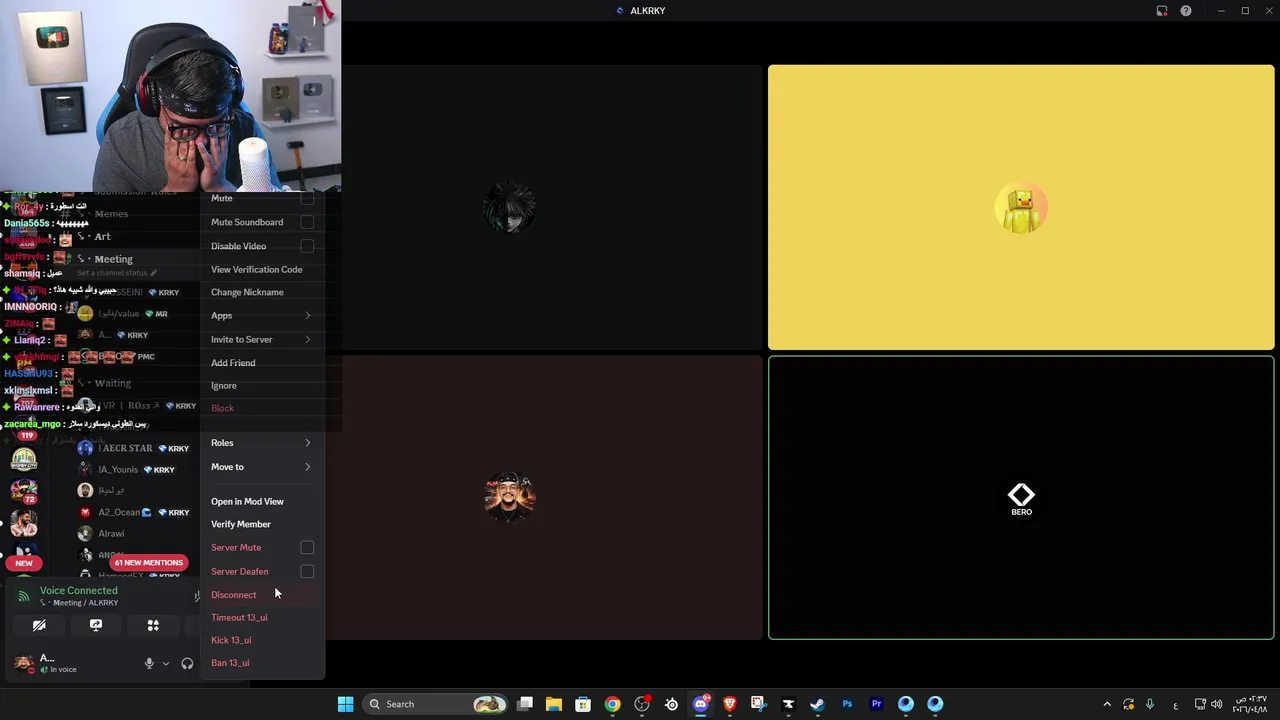Toggle the Mute checkbox in context menu

coord(307,198)
